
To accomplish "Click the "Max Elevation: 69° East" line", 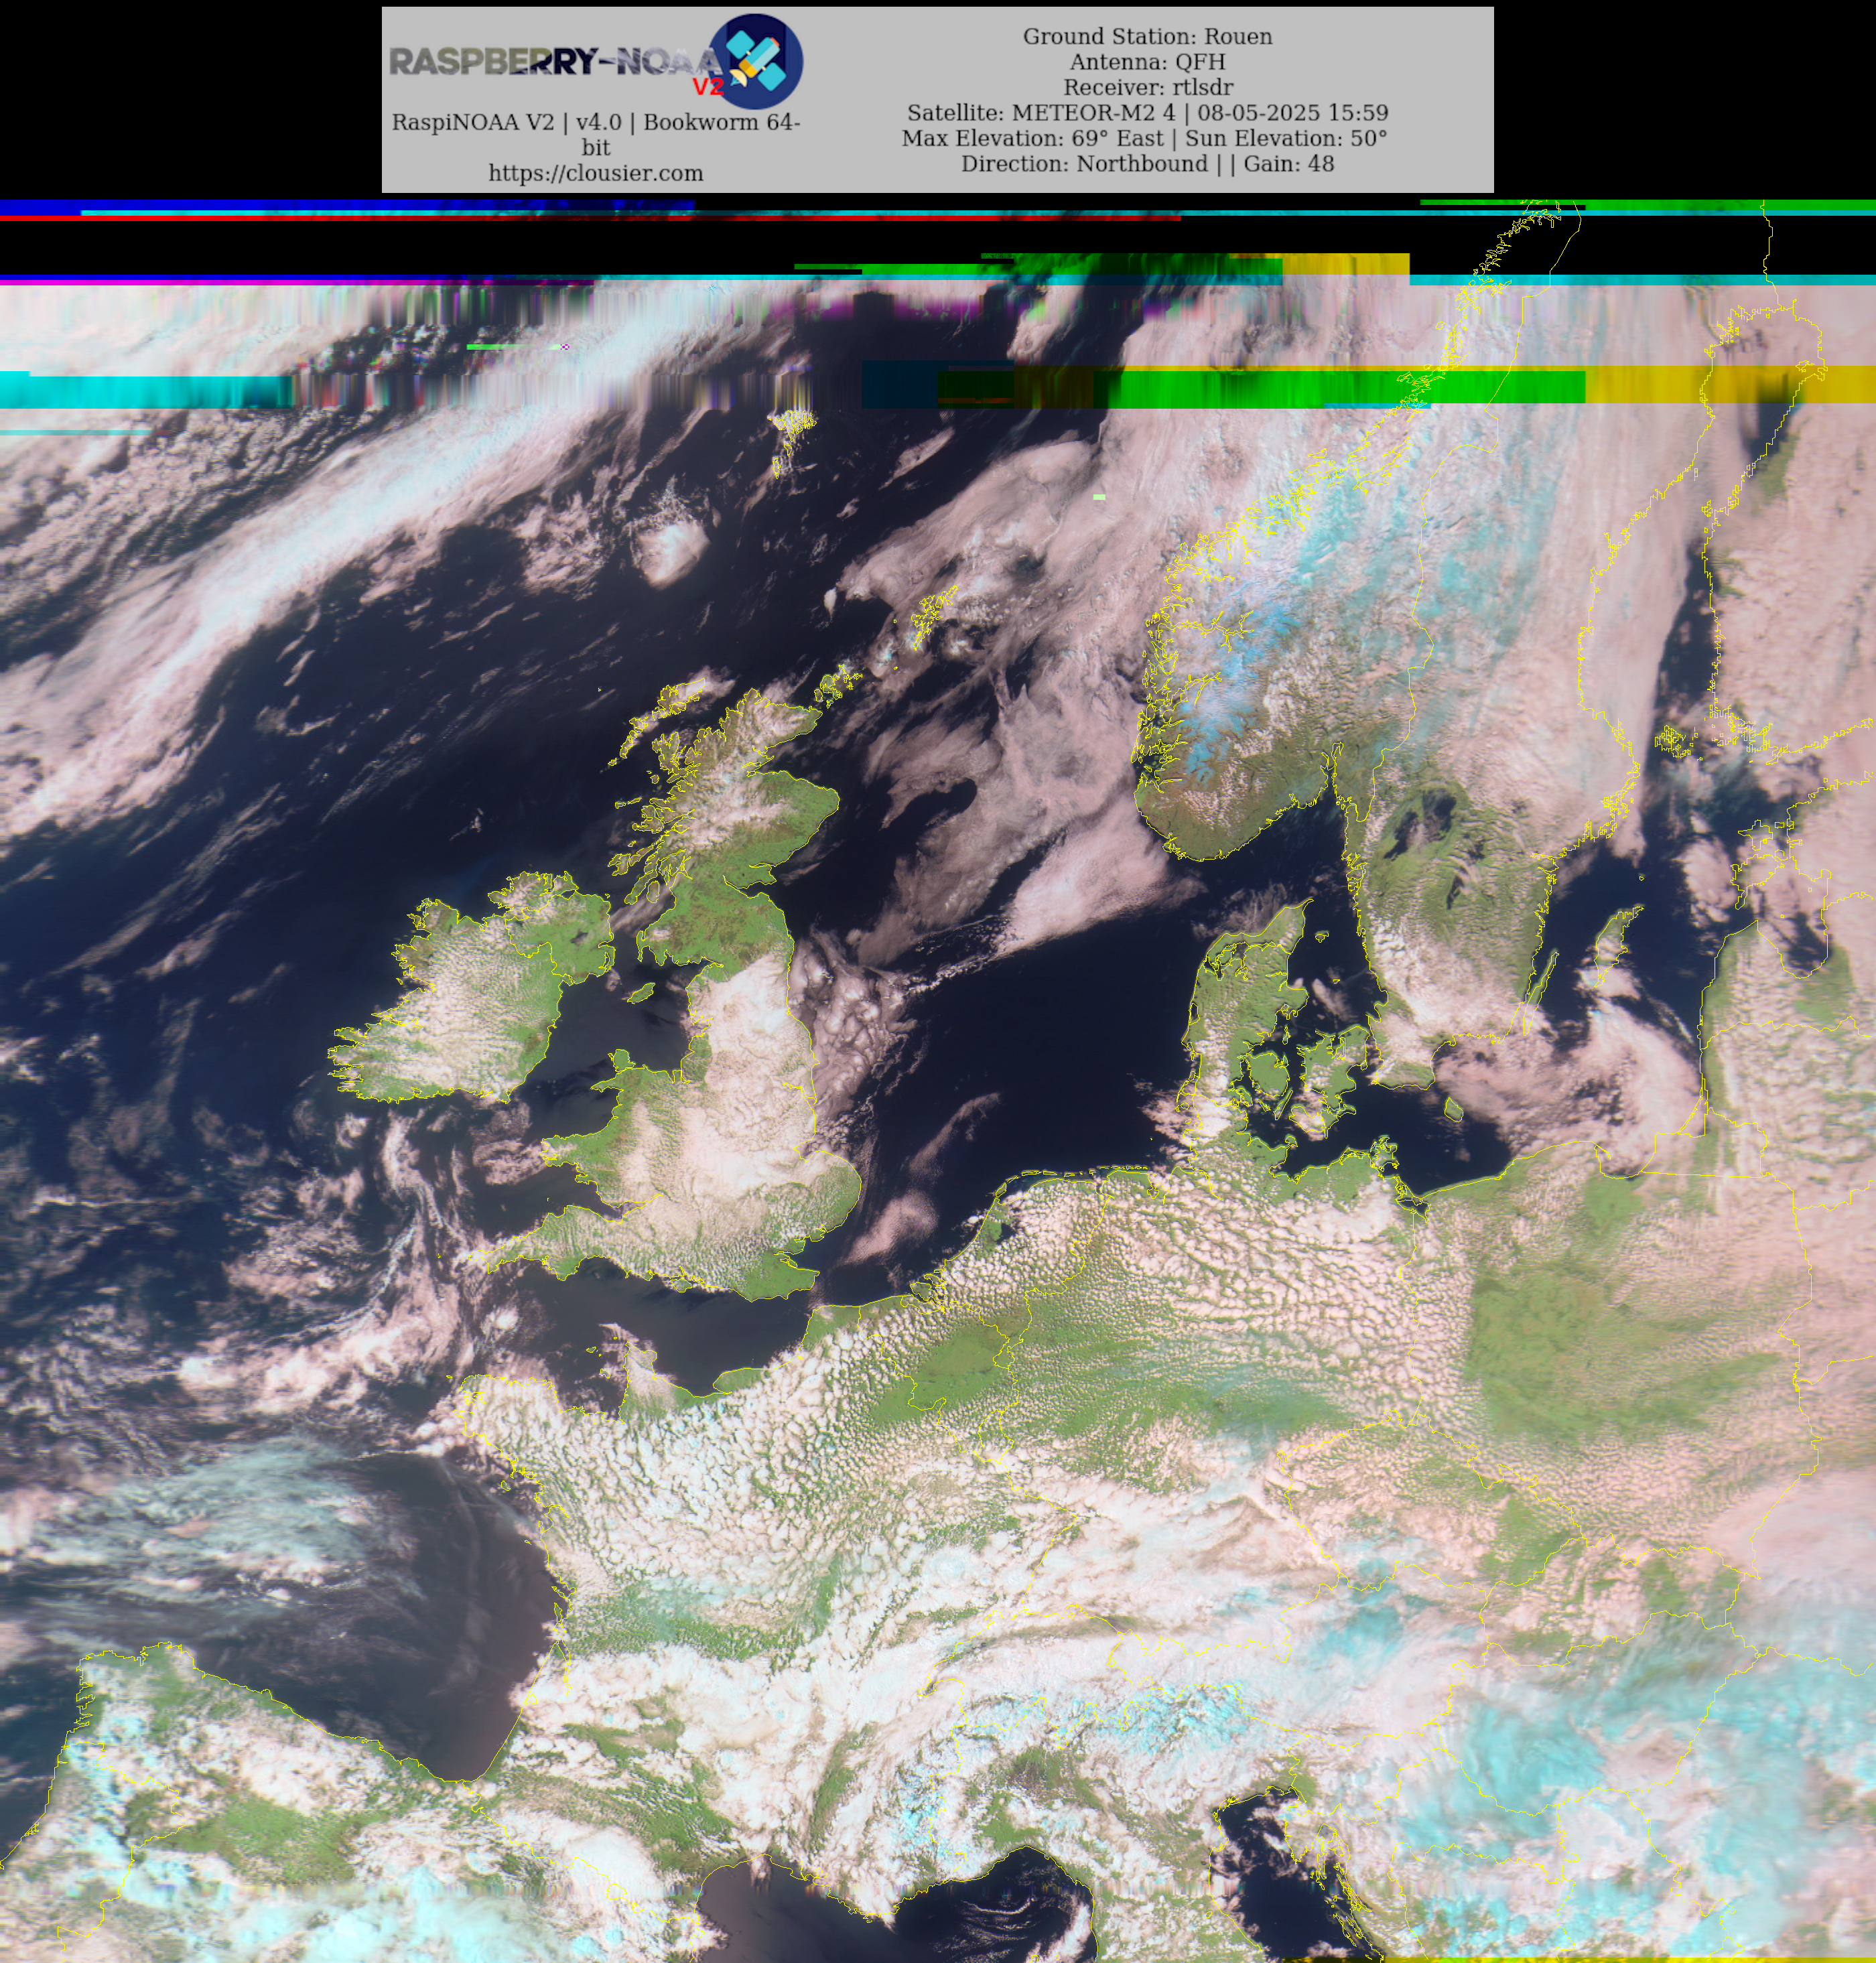I will [1144, 138].
